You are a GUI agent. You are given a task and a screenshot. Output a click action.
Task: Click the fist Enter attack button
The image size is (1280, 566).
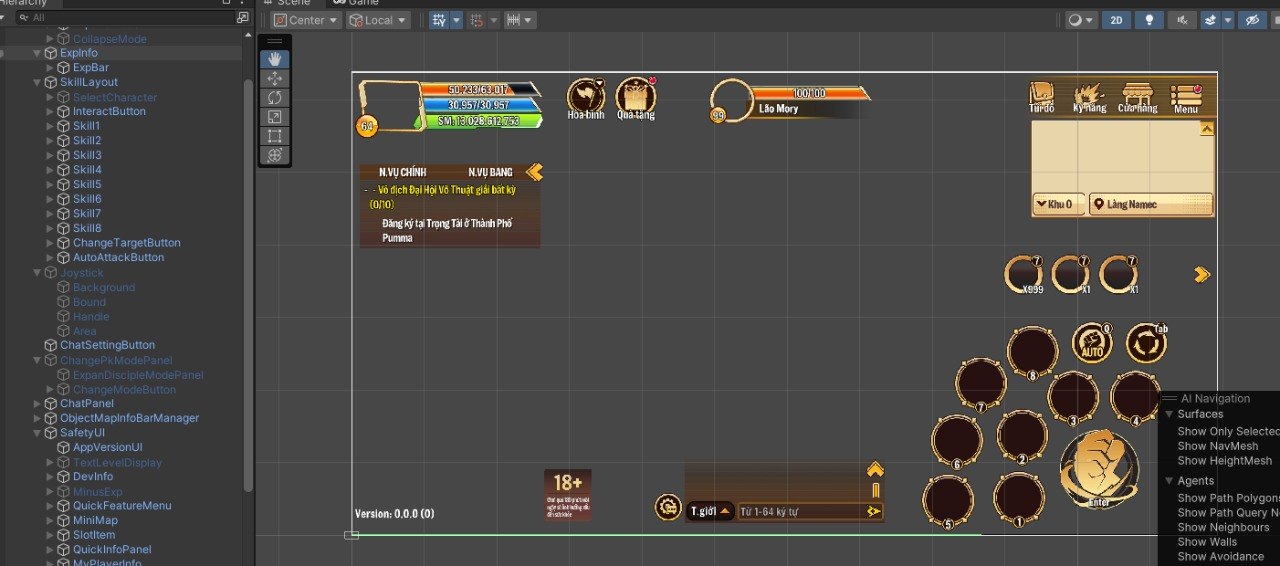coord(1098,468)
